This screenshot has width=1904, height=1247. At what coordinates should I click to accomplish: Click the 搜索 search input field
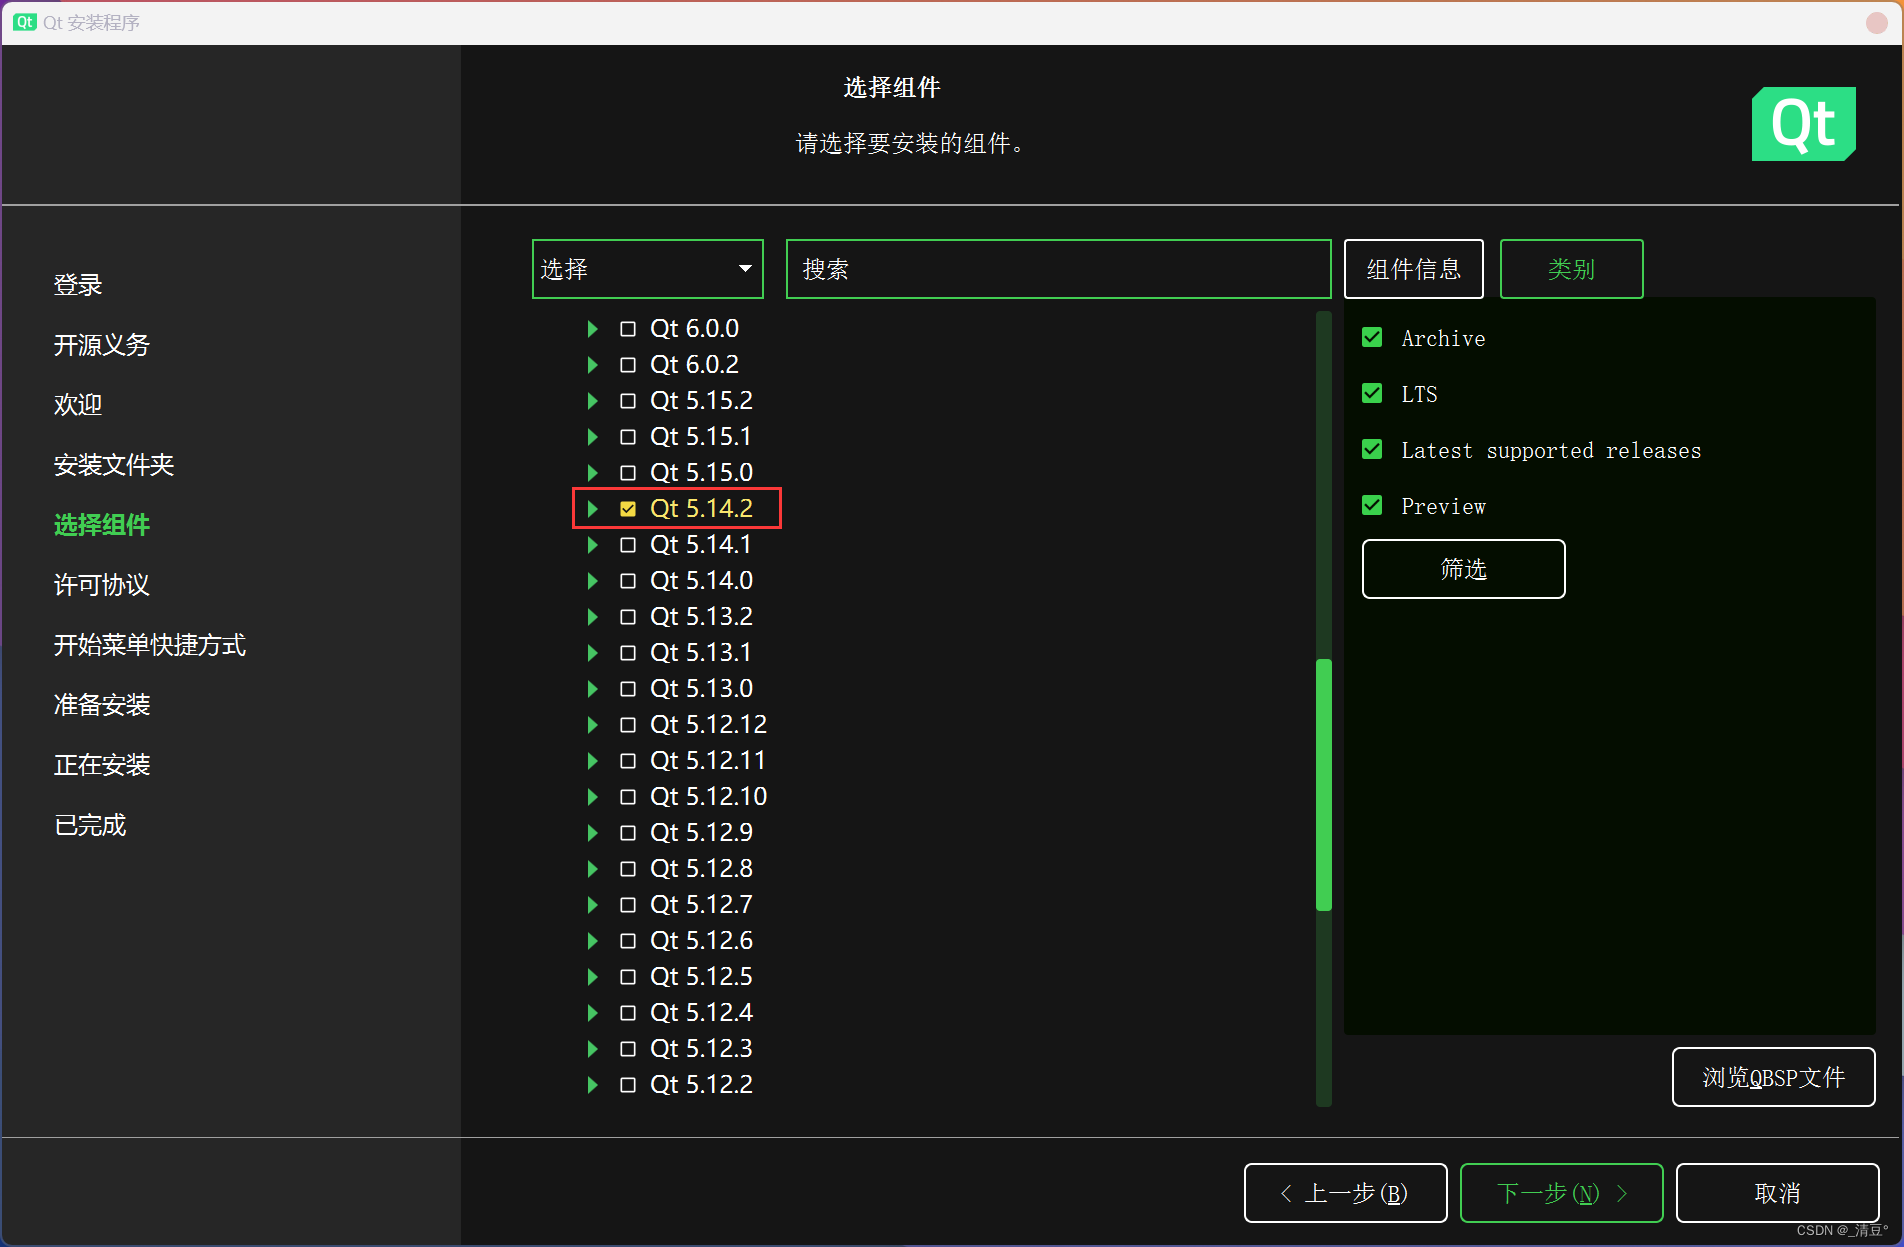pyautogui.click(x=1058, y=269)
